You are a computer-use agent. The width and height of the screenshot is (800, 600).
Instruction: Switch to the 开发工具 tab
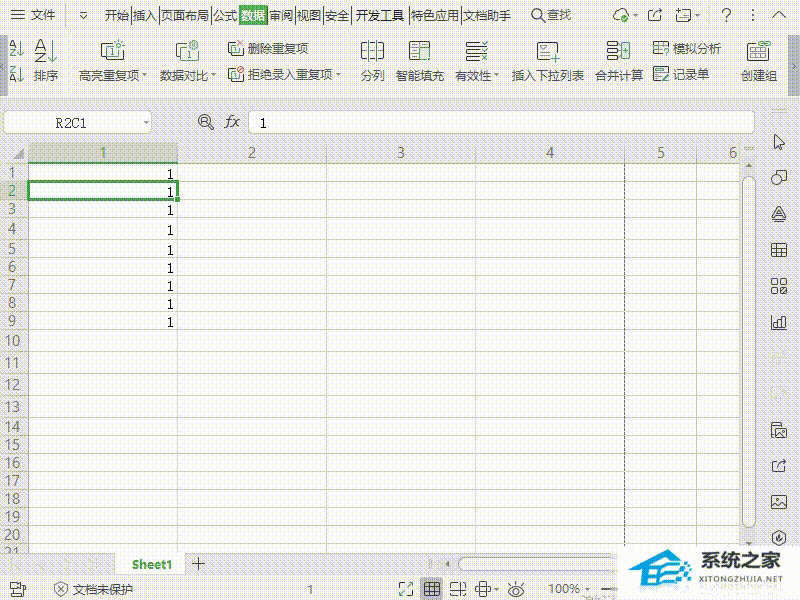(x=380, y=15)
